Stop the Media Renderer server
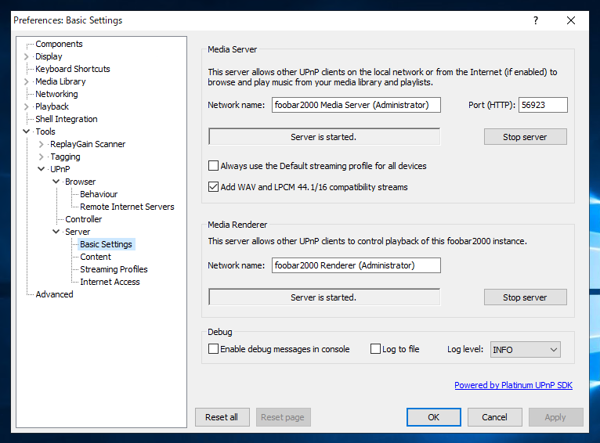The width and height of the screenshot is (600, 443). (x=525, y=297)
